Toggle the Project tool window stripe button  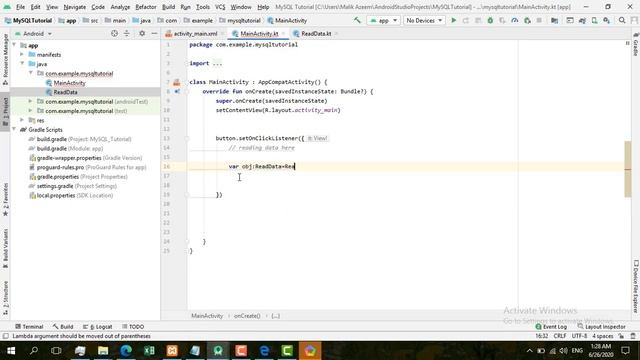[x=5, y=111]
